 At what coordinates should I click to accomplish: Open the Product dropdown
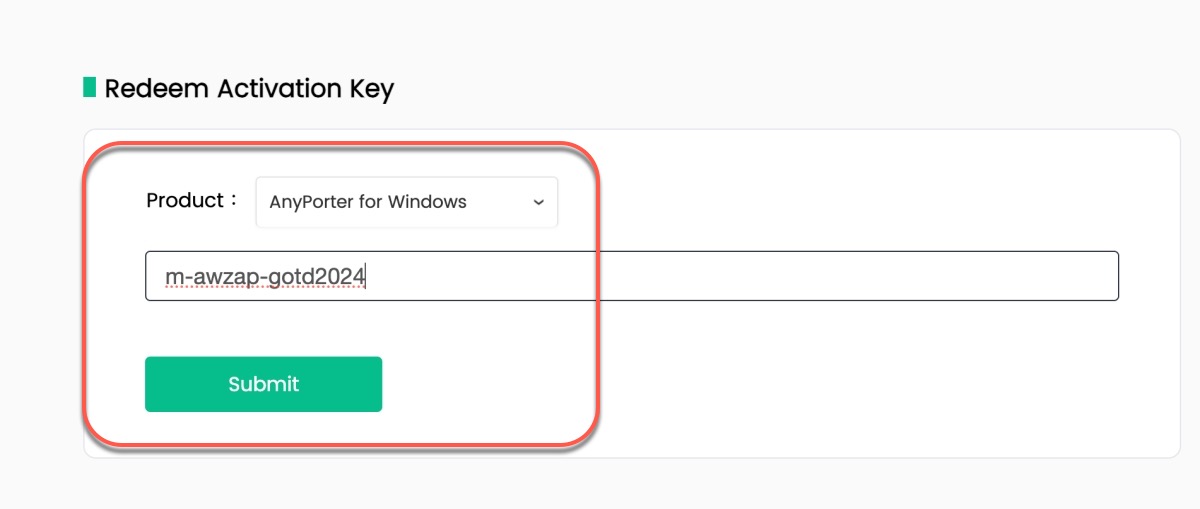(406, 202)
